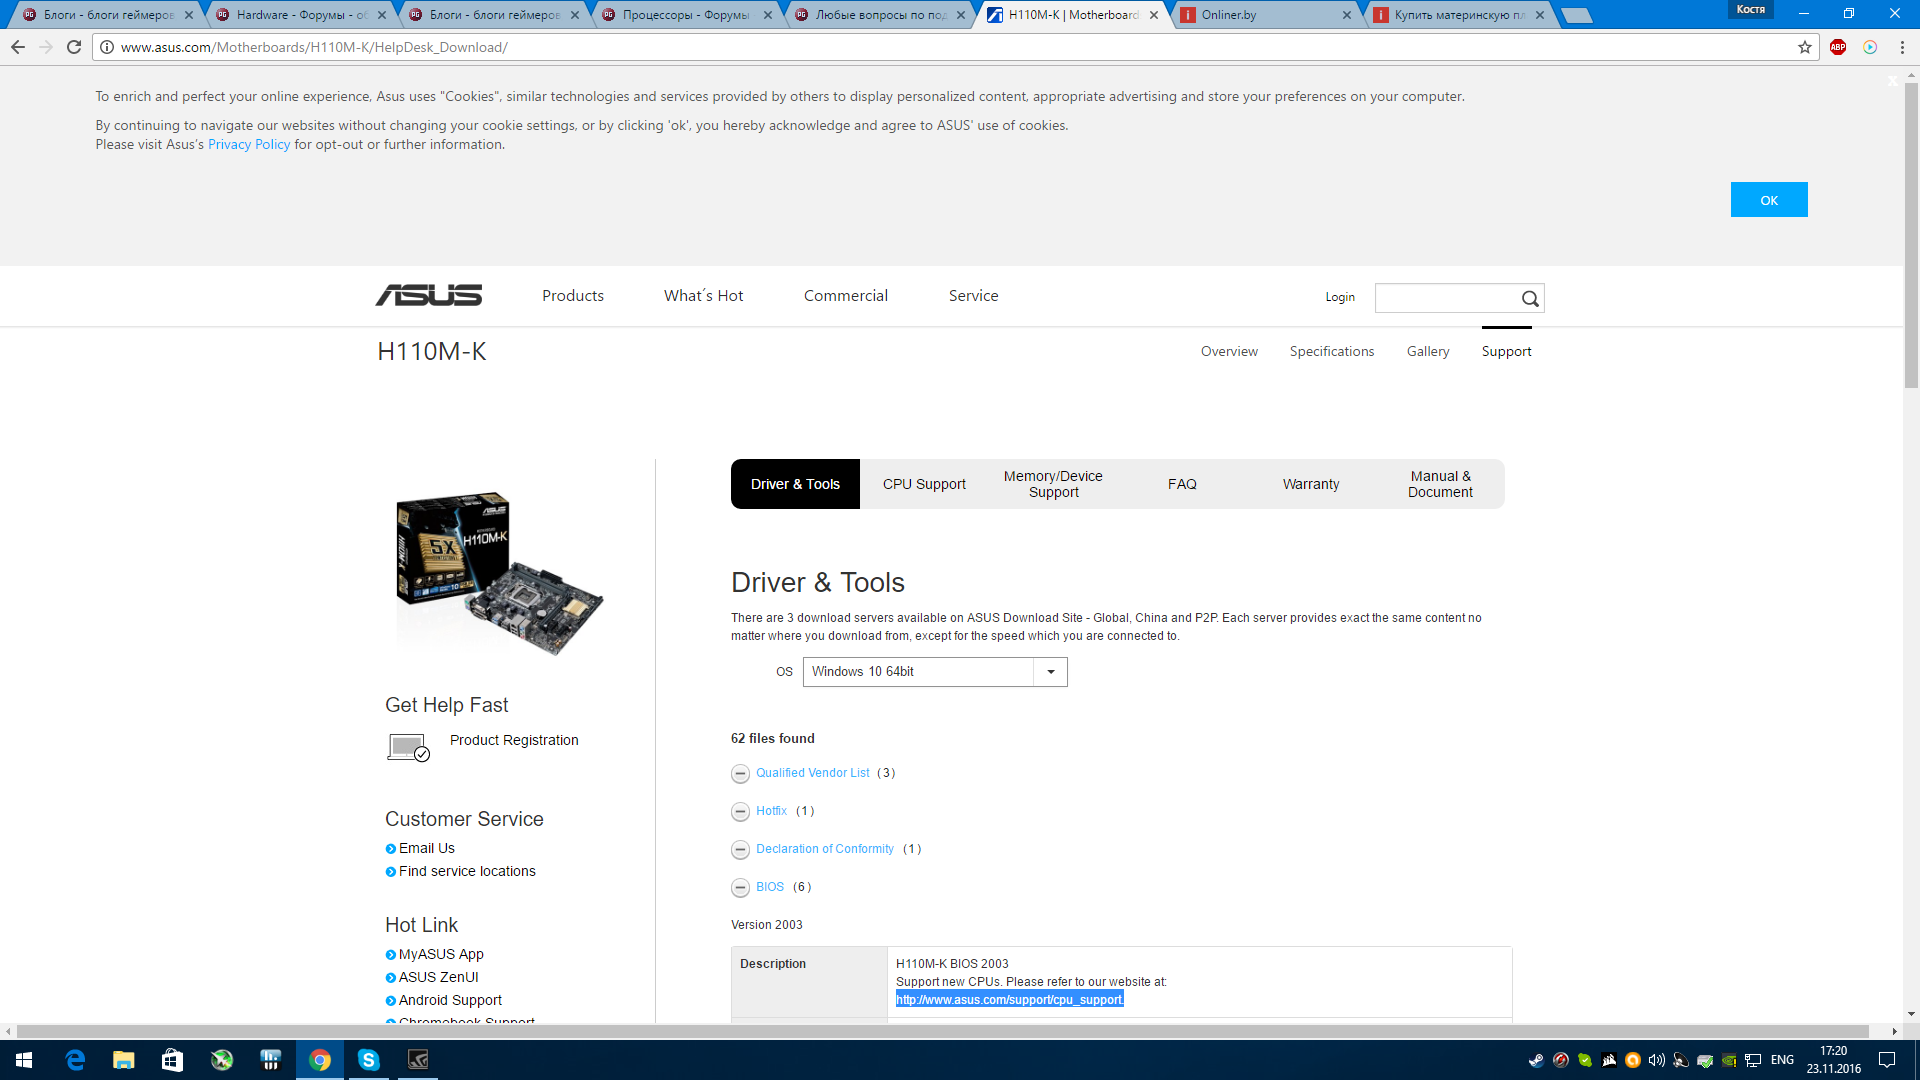1920x1080 pixels.
Task: Open the Windows Start menu
Action: 24,1060
